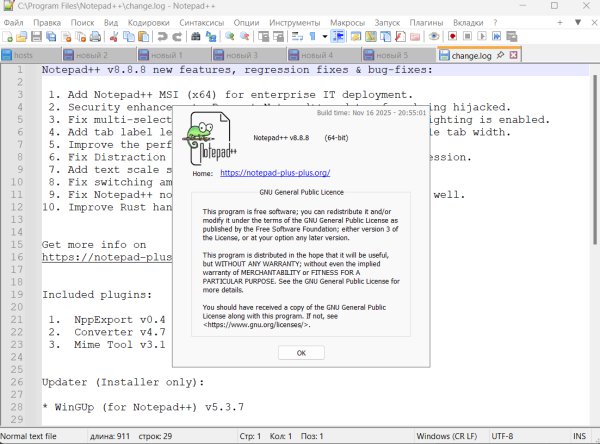Screen dimensions: 600x444
Task: Click Run Macro Multiple Times icon
Action: coord(496,37)
